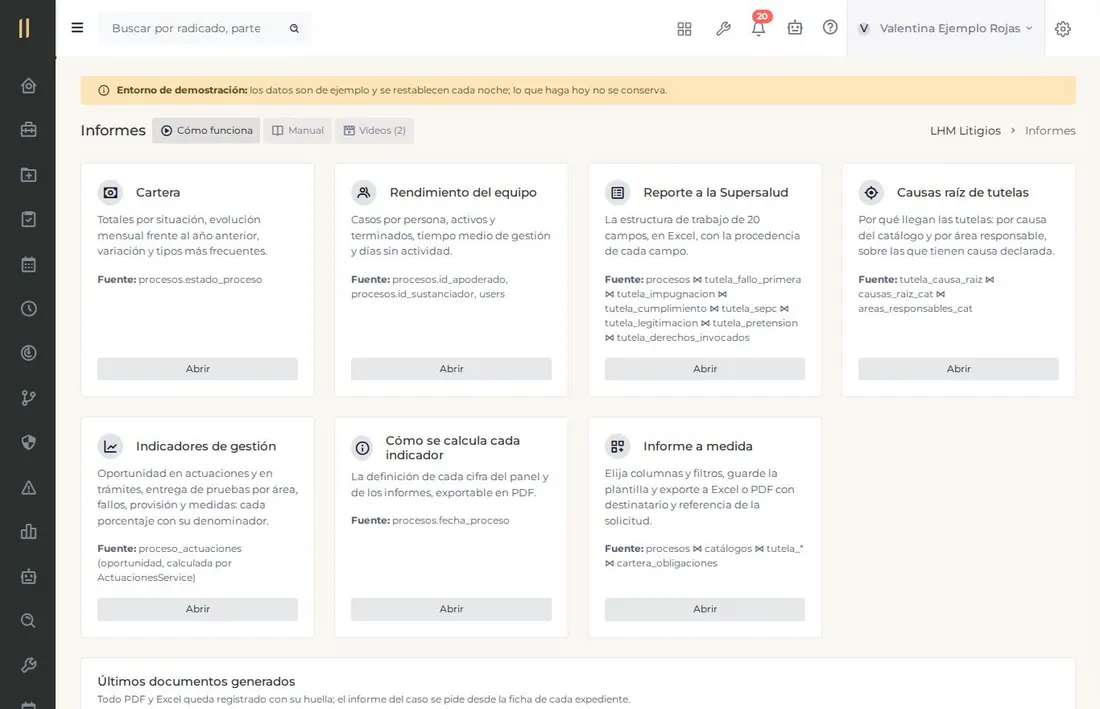Click the Informe a medida icon

[617, 446]
